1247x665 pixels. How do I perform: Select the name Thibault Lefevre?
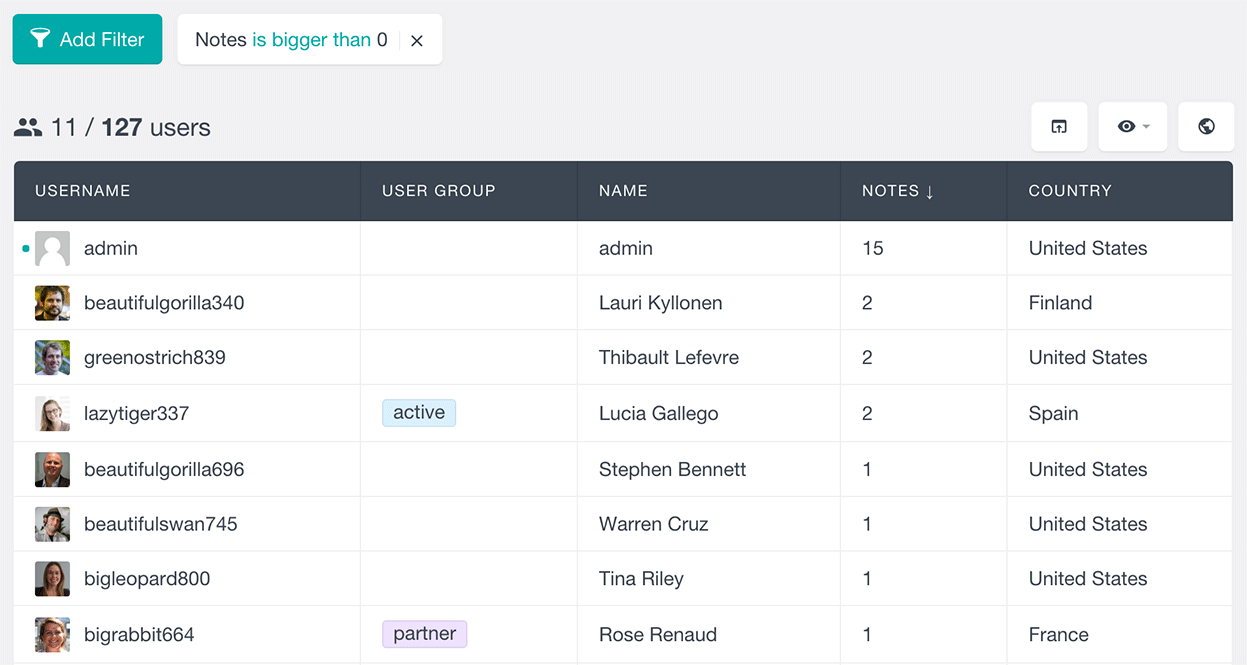click(669, 357)
